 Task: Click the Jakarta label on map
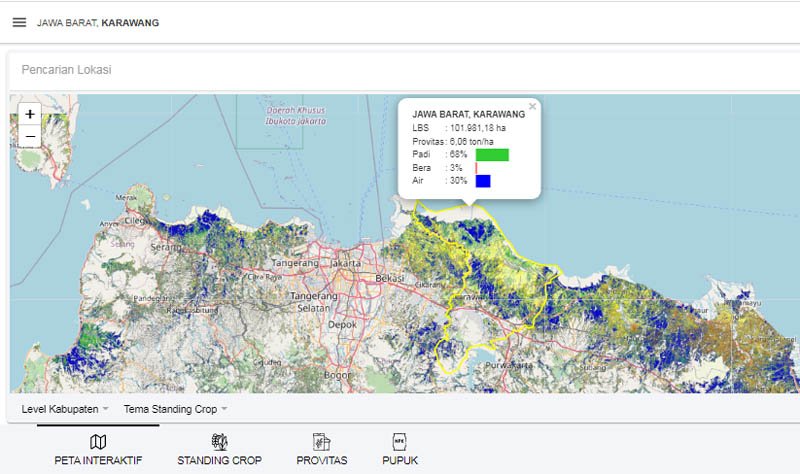tap(345, 263)
